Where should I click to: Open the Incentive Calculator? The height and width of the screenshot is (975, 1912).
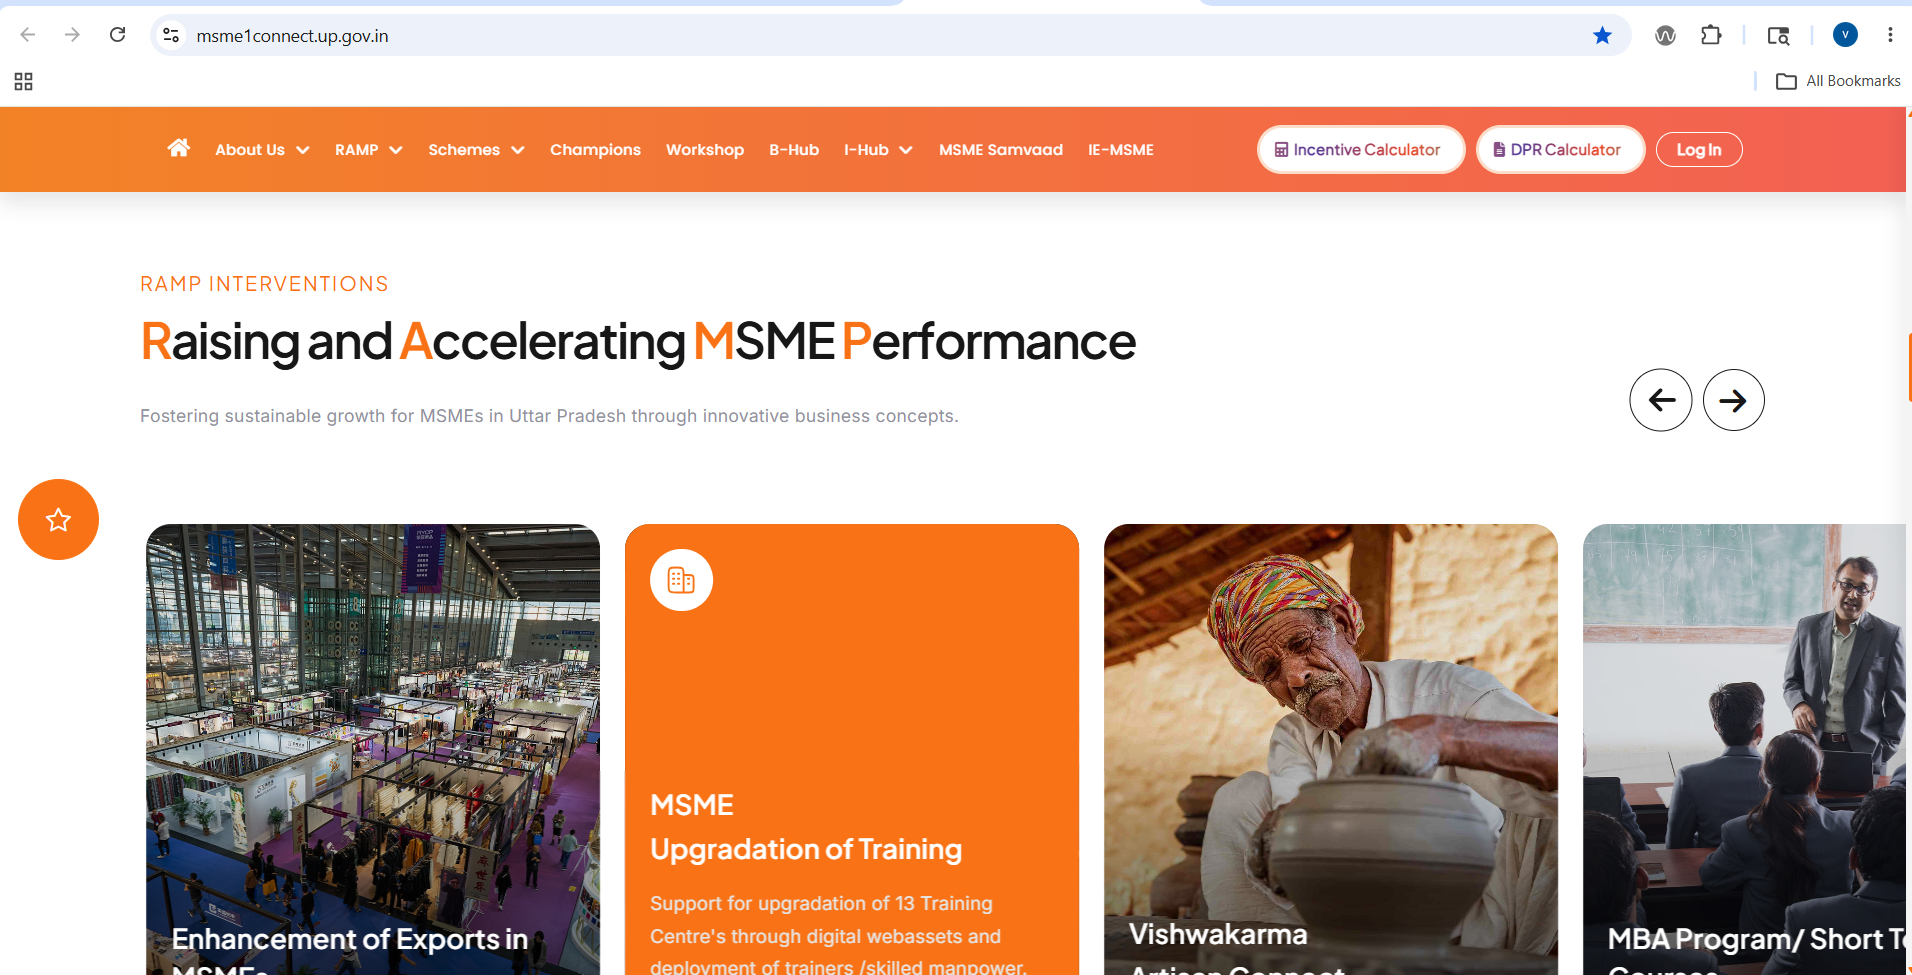coord(1361,149)
